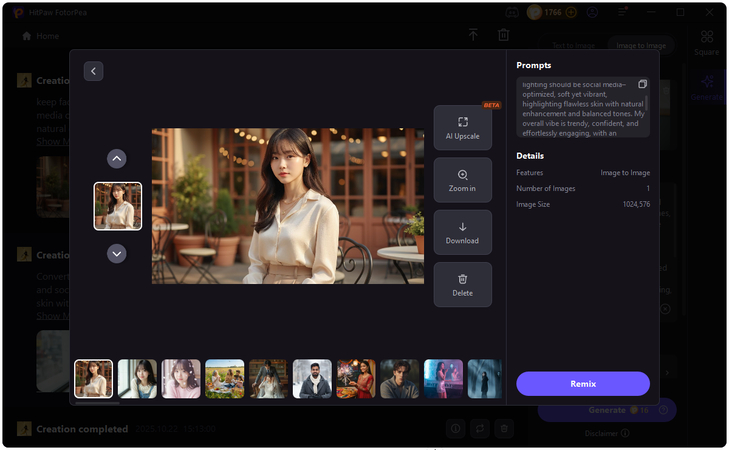Screen dimensions: 729x450
Task: Add credits with the plus icon
Action: point(571,13)
